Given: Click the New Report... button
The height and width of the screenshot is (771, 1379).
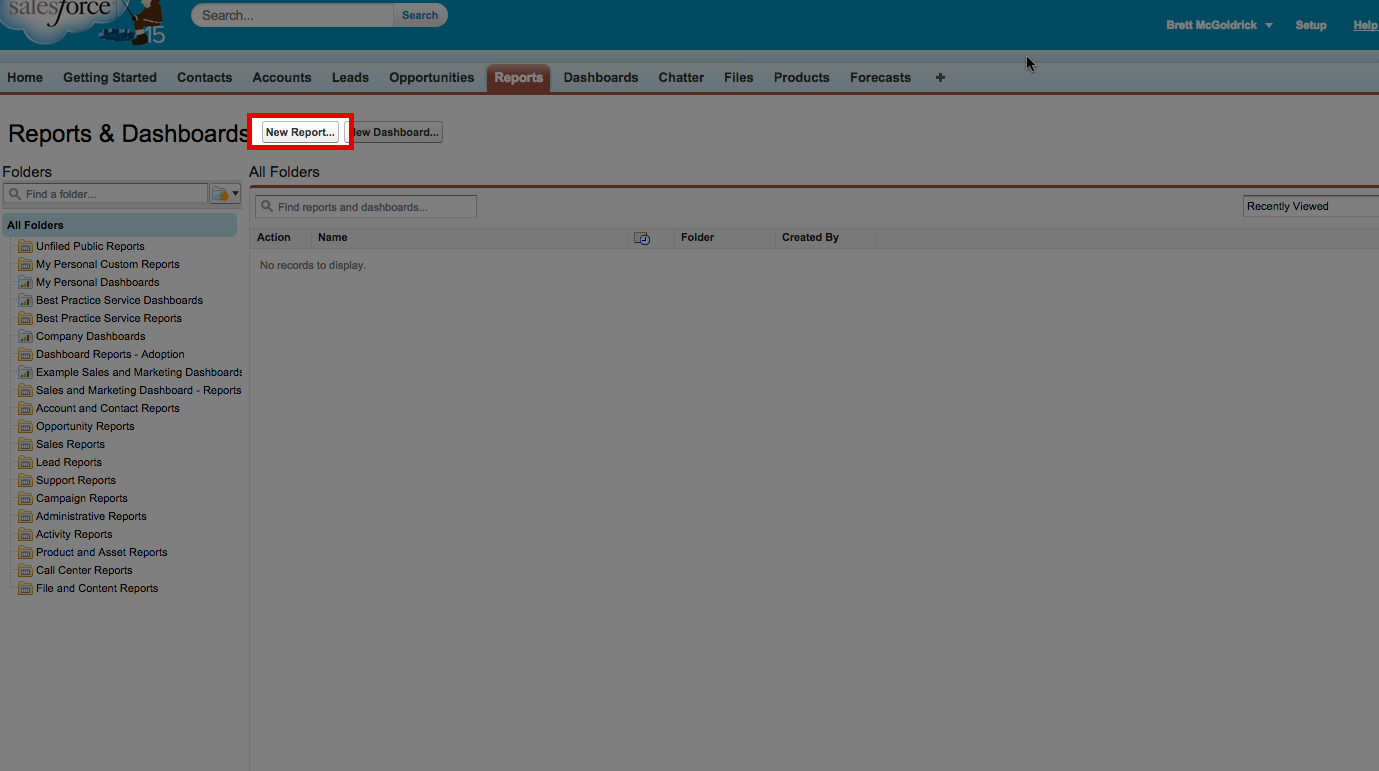Looking at the screenshot, I should click(300, 132).
